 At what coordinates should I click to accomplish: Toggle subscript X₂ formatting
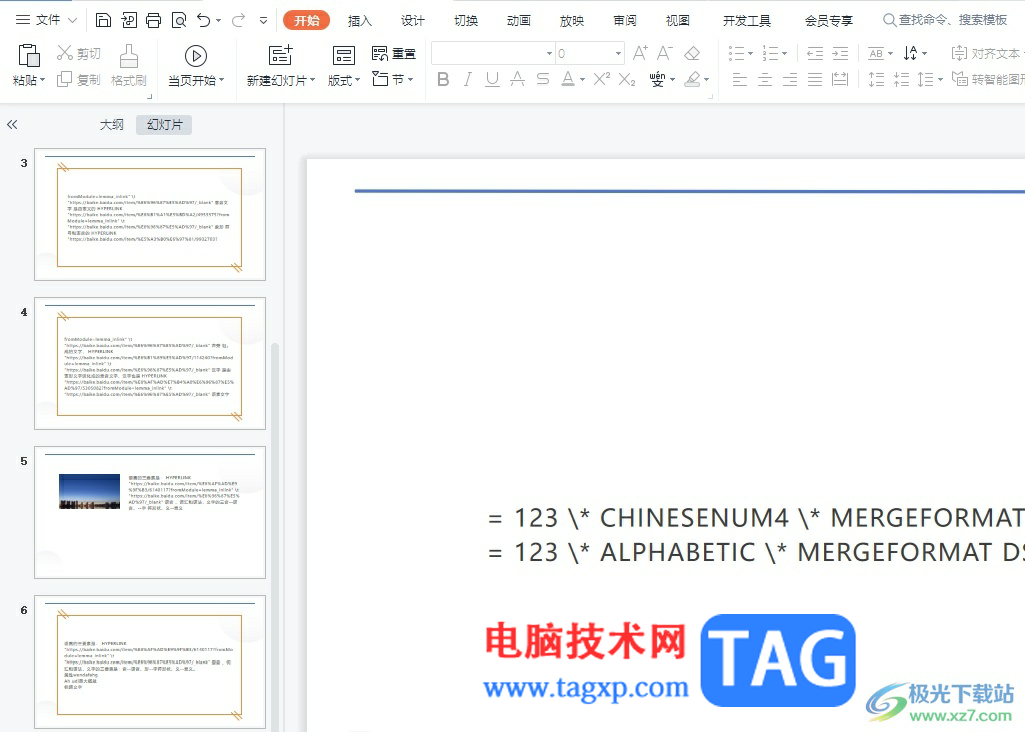627,80
